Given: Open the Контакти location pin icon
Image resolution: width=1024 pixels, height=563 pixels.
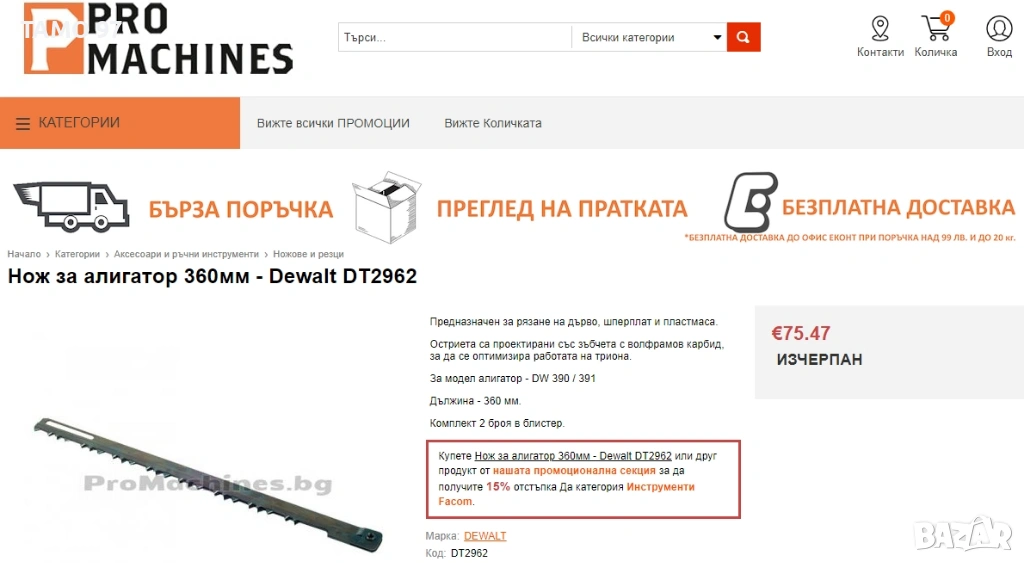Looking at the screenshot, I should tap(880, 29).
